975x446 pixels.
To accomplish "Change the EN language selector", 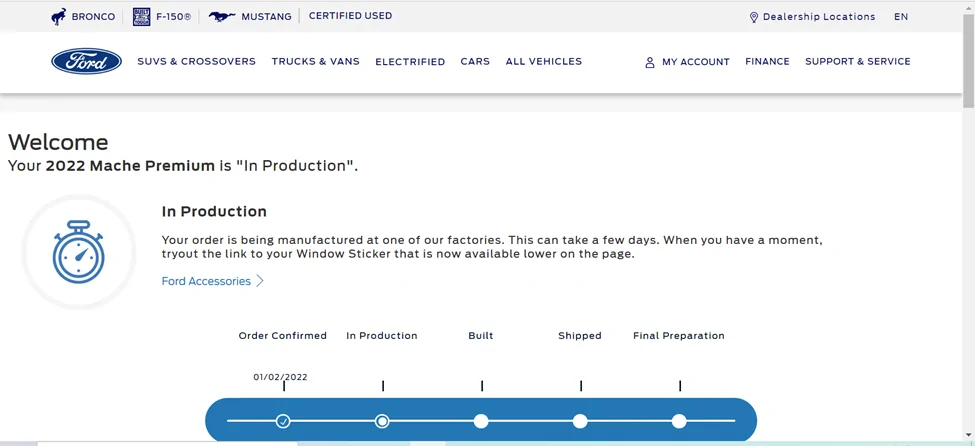I will 901,17.
